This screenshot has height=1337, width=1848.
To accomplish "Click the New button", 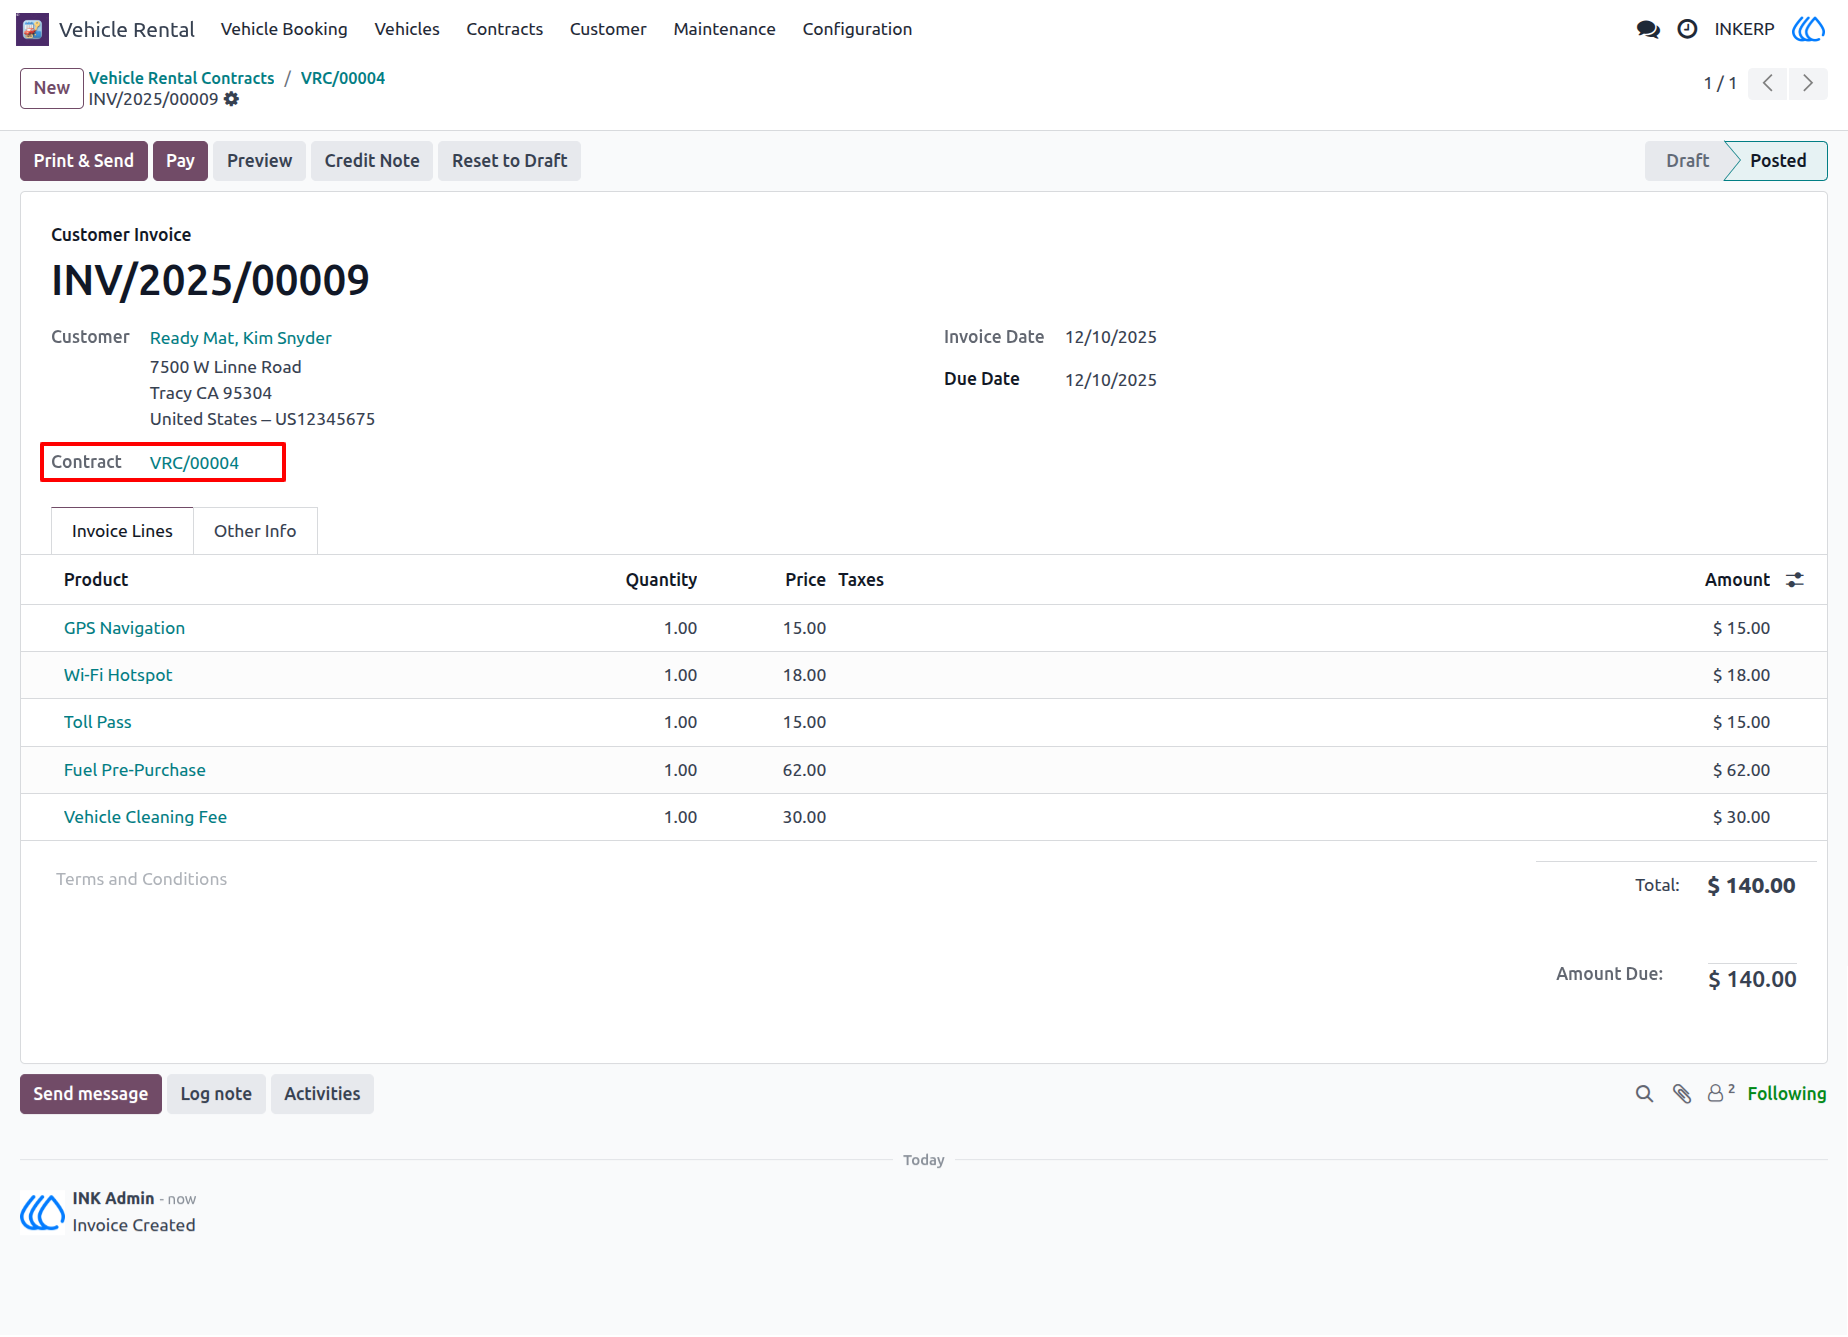I will (x=52, y=88).
